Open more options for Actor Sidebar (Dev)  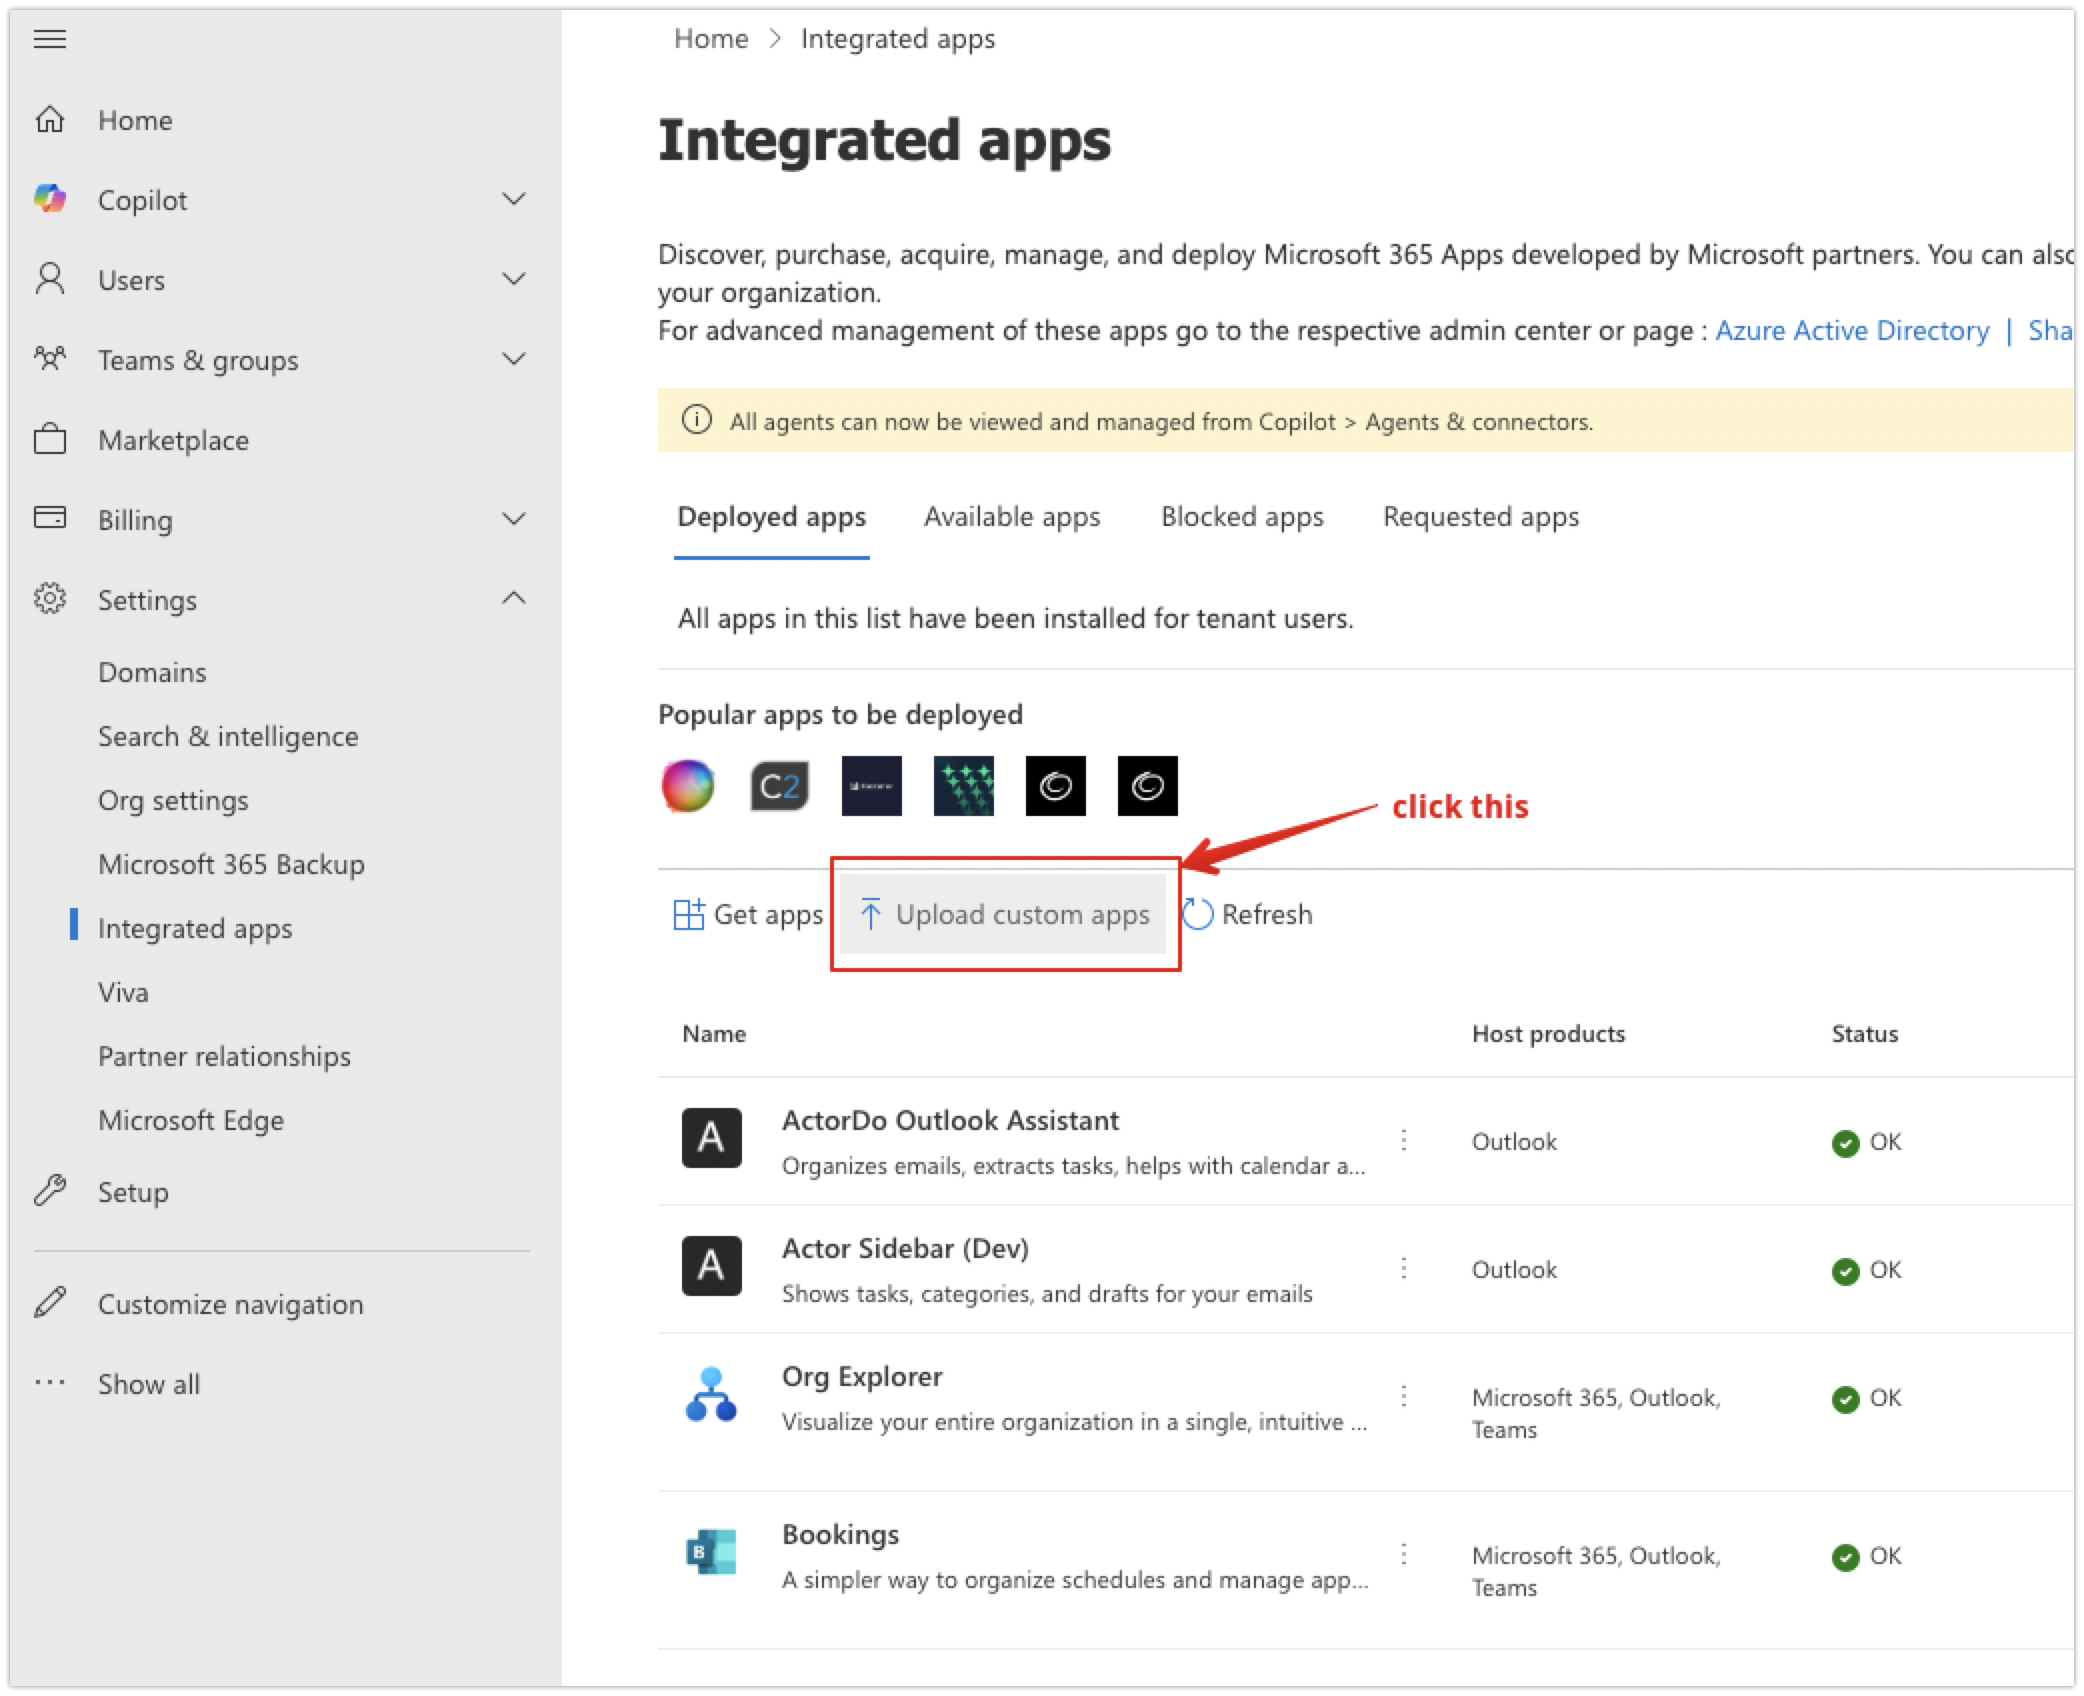(x=1404, y=1268)
